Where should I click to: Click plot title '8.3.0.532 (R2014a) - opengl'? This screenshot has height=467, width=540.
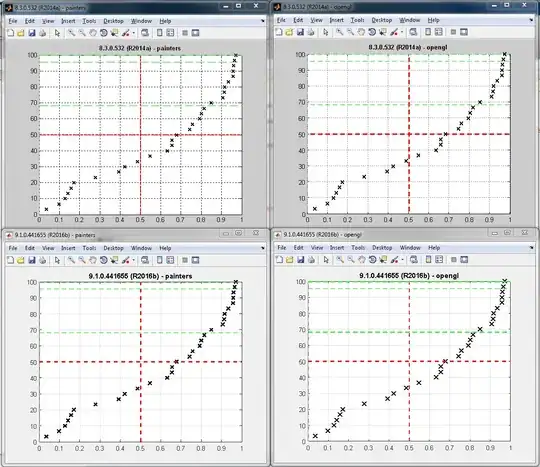pyautogui.click(x=408, y=47)
